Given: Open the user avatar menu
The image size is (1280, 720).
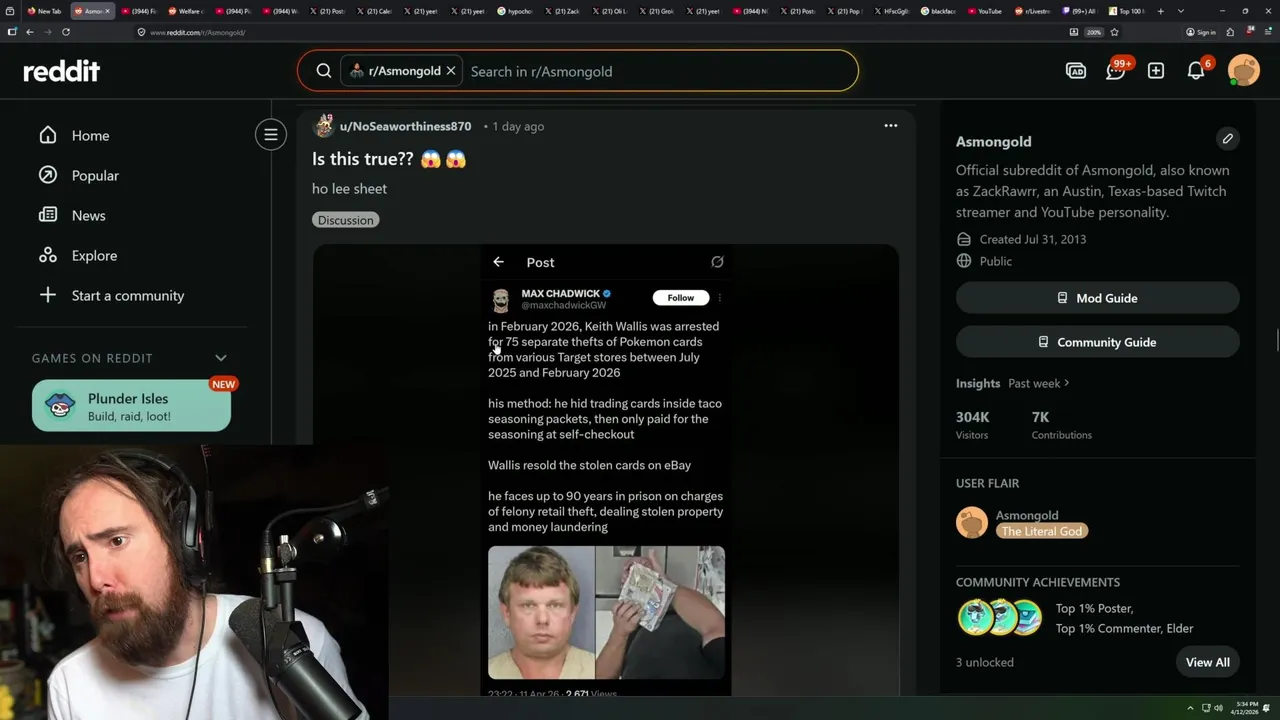Looking at the screenshot, I should pos(1244,71).
